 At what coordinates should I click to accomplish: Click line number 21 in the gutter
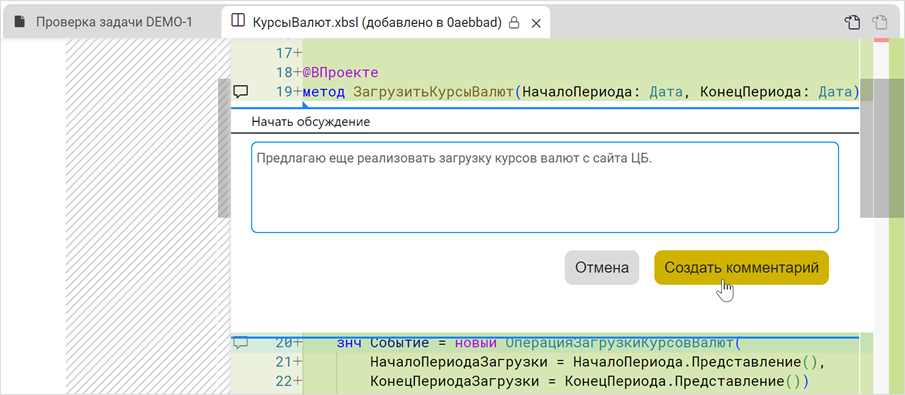click(283, 363)
